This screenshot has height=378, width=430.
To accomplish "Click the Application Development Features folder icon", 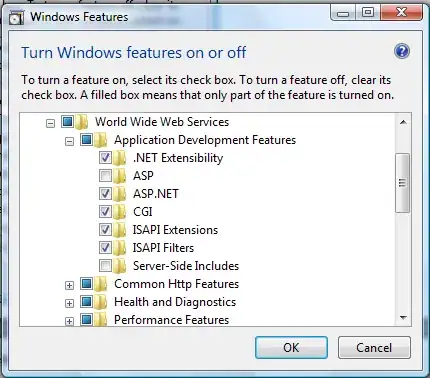I will (x=100, y=140).
